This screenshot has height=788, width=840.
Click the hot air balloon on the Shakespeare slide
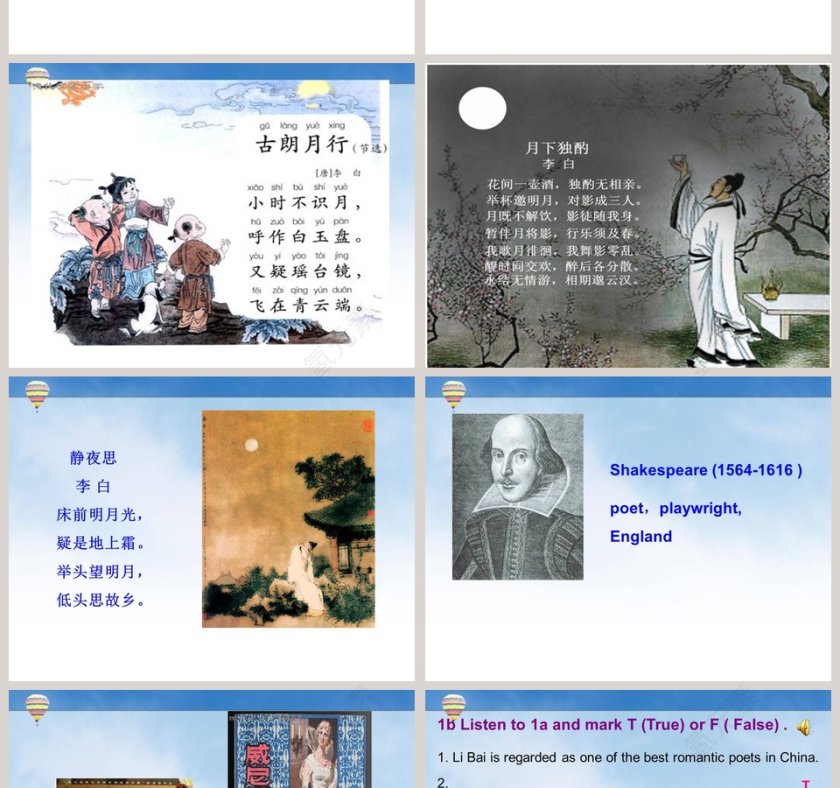point(455,392)
